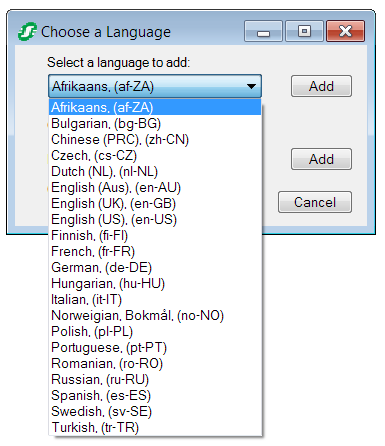Select English (UK), (en-GB)
The height and width of the screenshot is (446, 385).
point(155,204)
